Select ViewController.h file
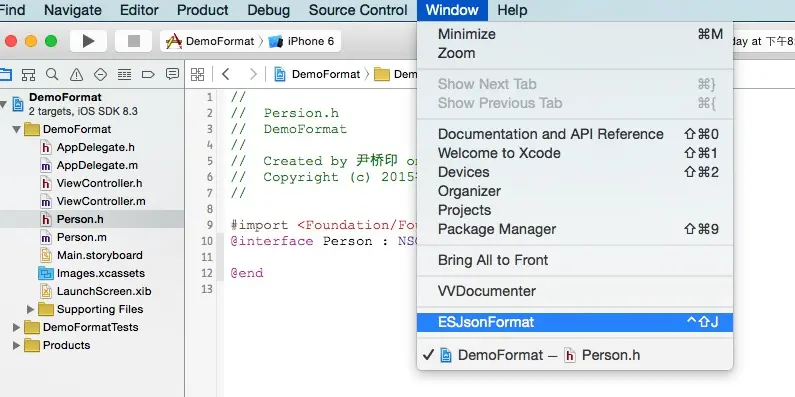This screenshot has height=397, width=795. (92, 183)
